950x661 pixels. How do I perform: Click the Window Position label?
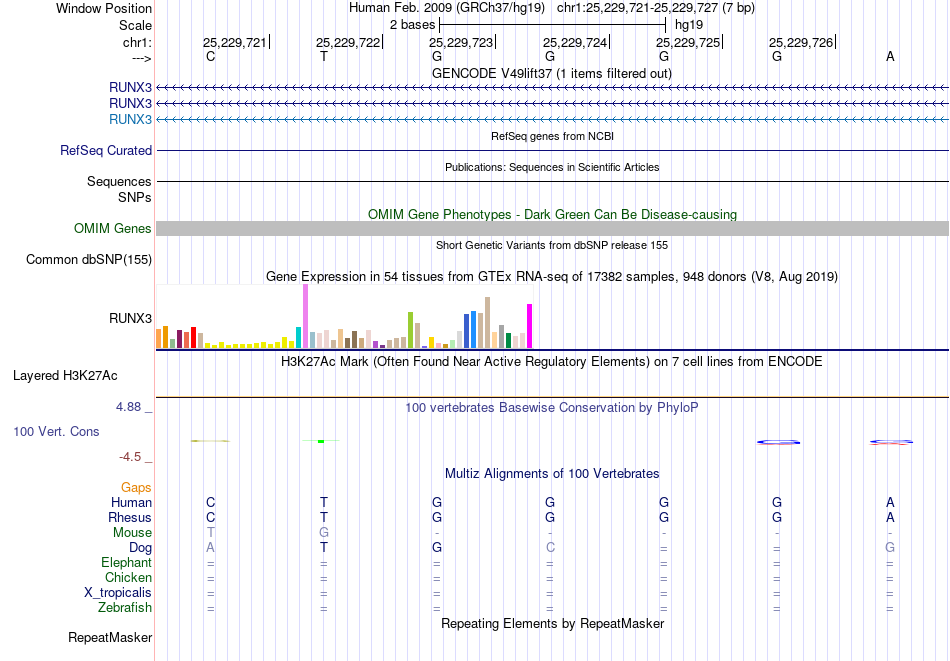pyautogui.click(x=104, y=8)
